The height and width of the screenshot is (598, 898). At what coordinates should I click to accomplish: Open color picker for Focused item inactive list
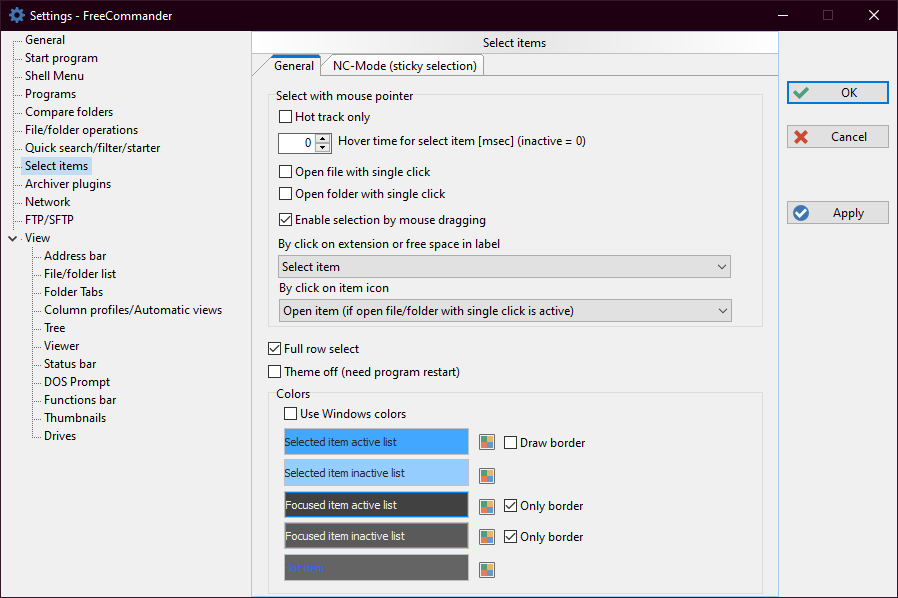click(x=487, y=538)
